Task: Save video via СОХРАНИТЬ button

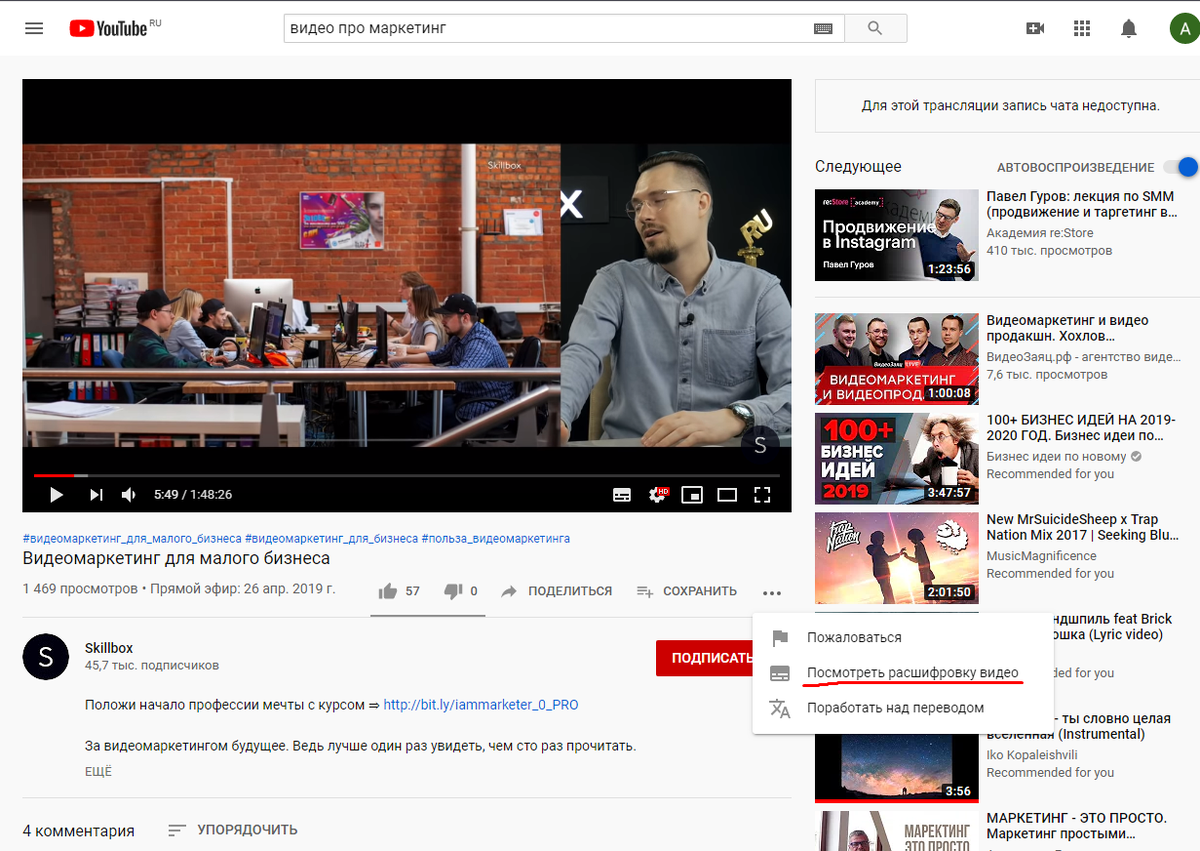Action: pos(687,591)
